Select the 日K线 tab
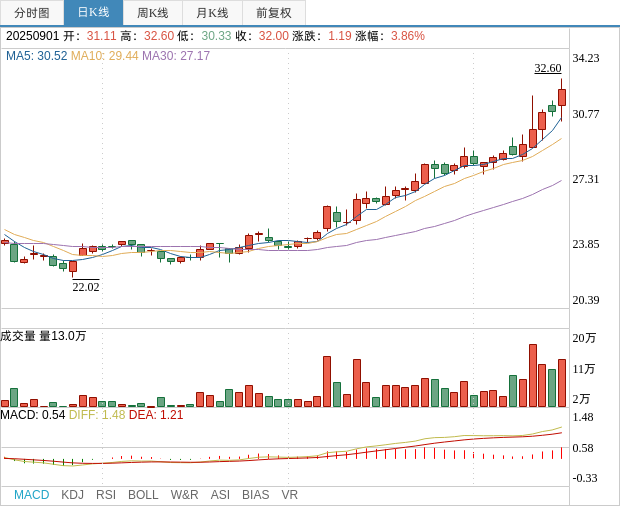Screen dimensions: 620x506 coord(93,13)
